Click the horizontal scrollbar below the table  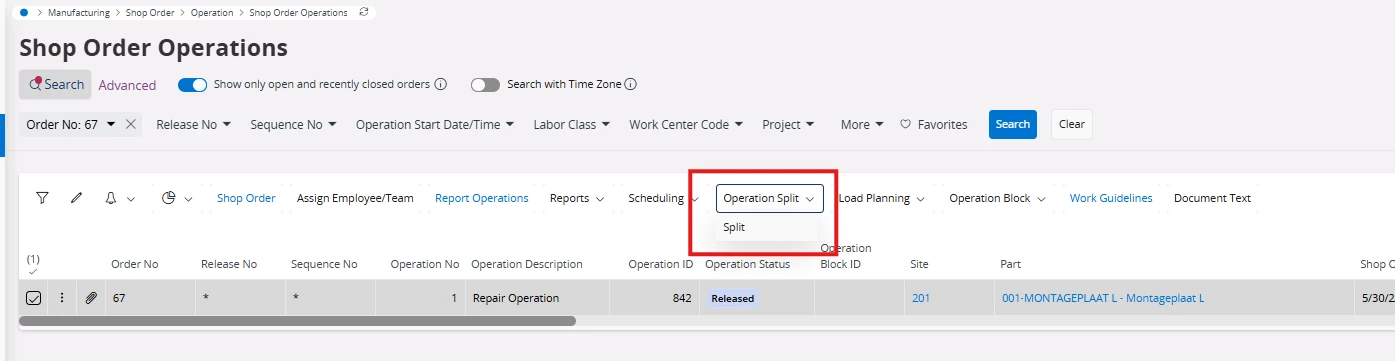(x=298, y=321)
